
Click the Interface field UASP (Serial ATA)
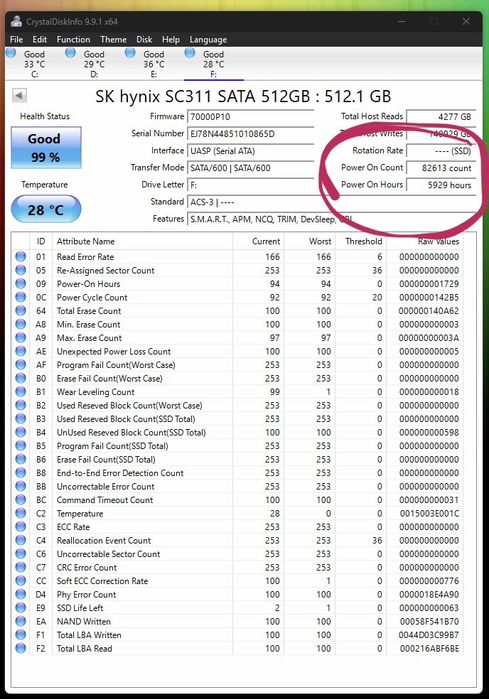pos(251,151)
